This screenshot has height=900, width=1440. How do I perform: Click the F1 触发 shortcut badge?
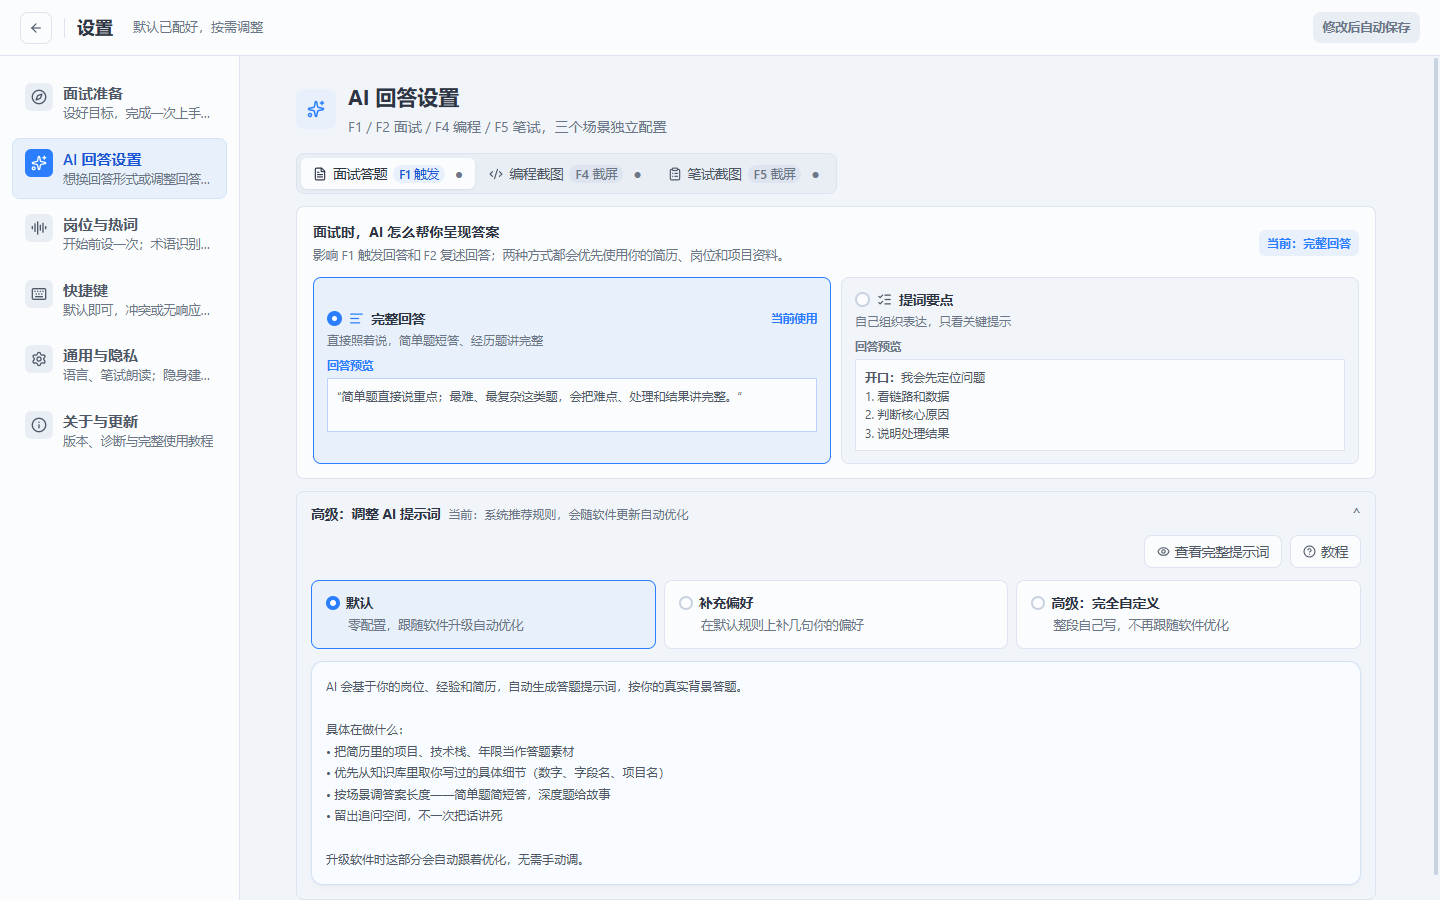[419, 174]
